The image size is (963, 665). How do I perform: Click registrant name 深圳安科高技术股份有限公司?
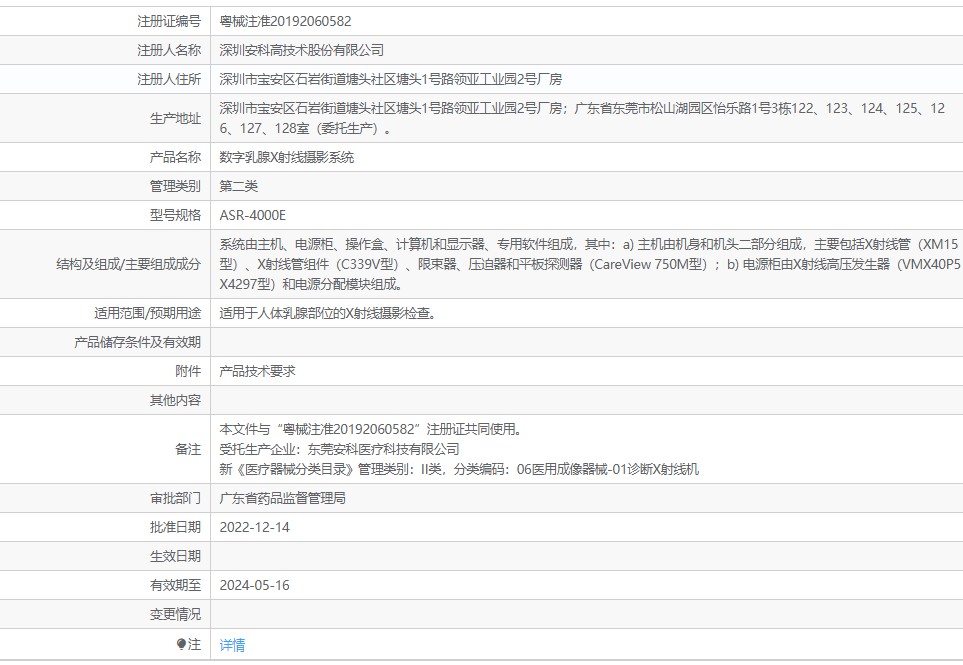coord(302,50)
